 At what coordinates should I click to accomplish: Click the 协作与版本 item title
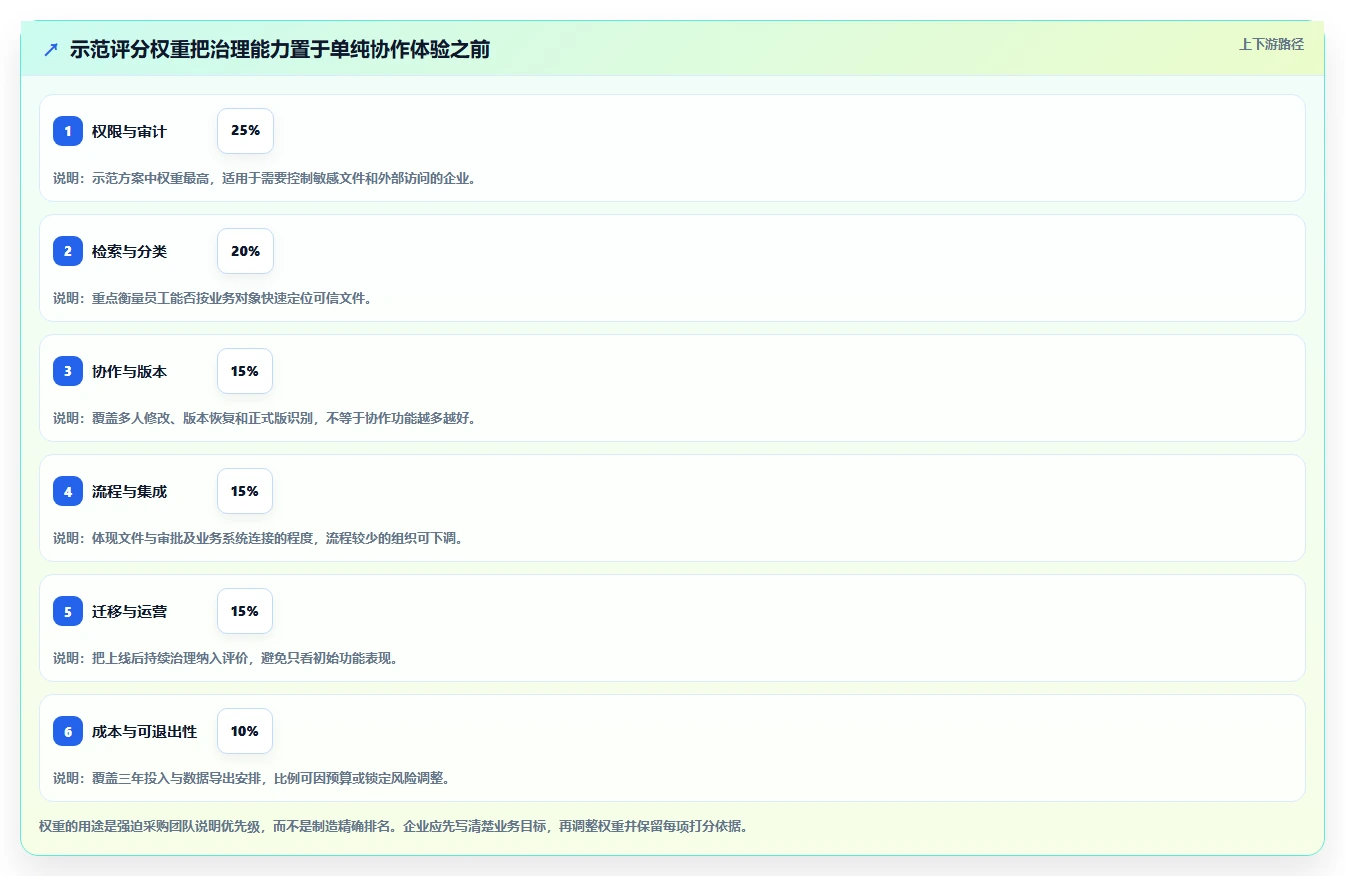(x=129, y=371)
